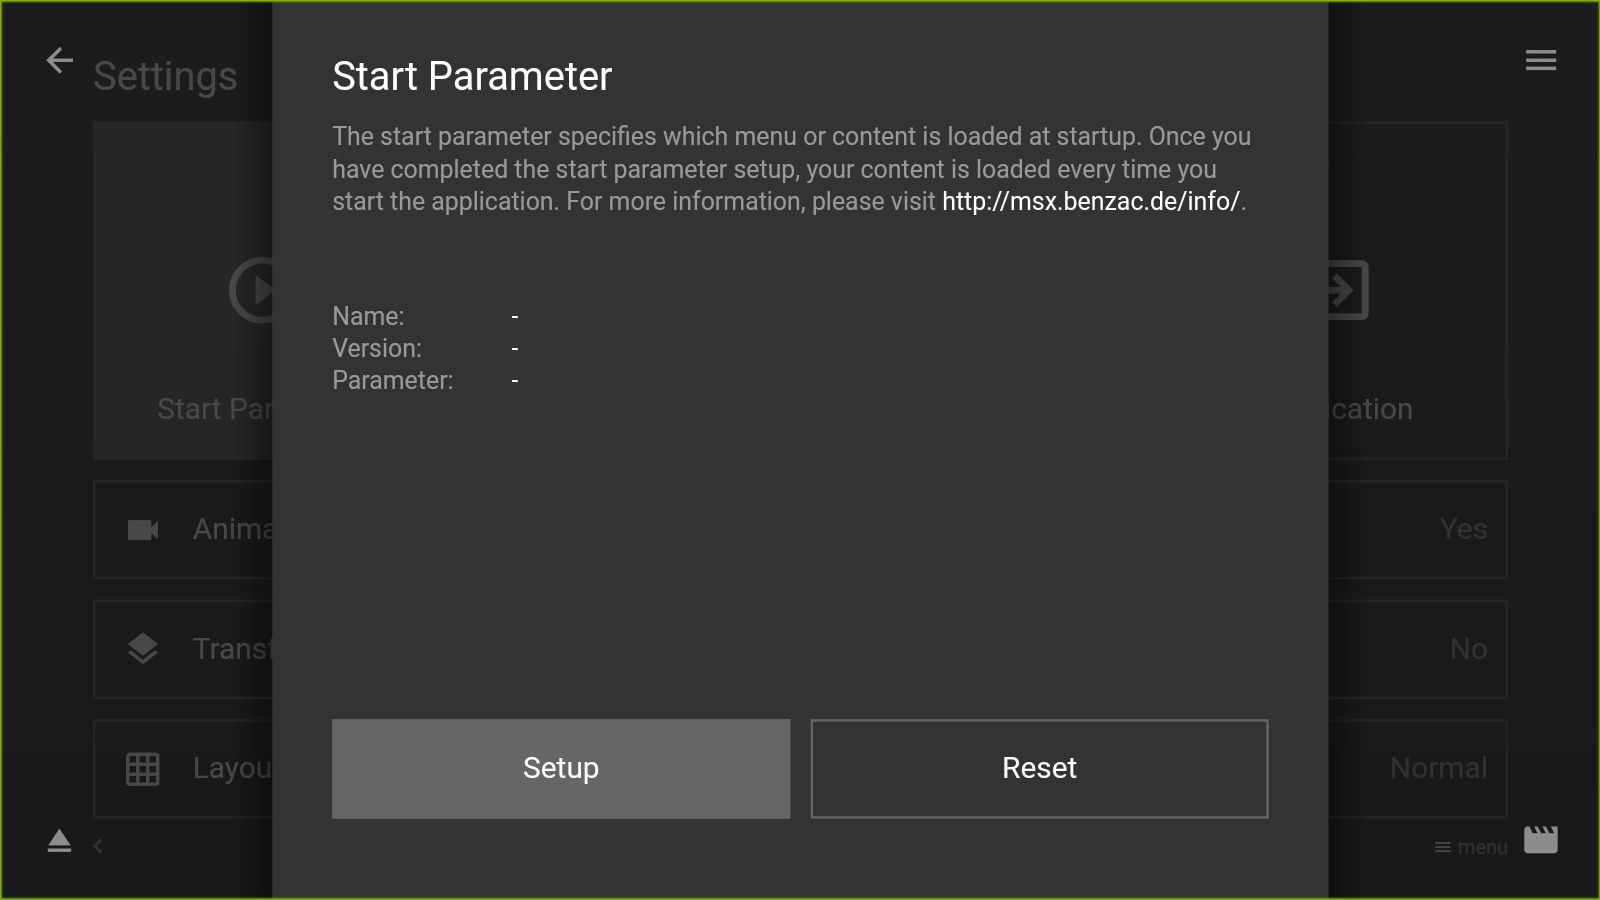Viewport: 1600px width, 900px height.
Task: Toggle the Yes animation setting
Action: pos(1463,529)
